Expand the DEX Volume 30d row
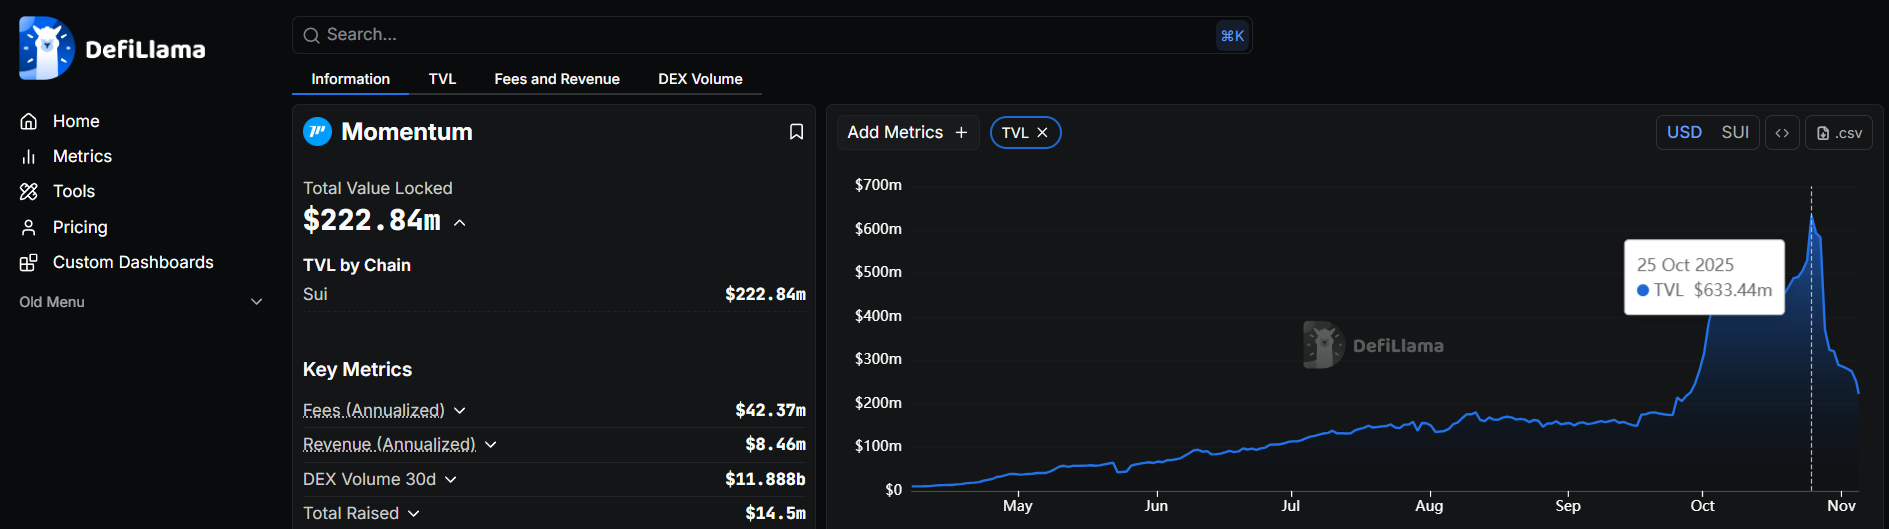Image resolution: width=1889 pixels, height=529 pixels. point(451,480)
